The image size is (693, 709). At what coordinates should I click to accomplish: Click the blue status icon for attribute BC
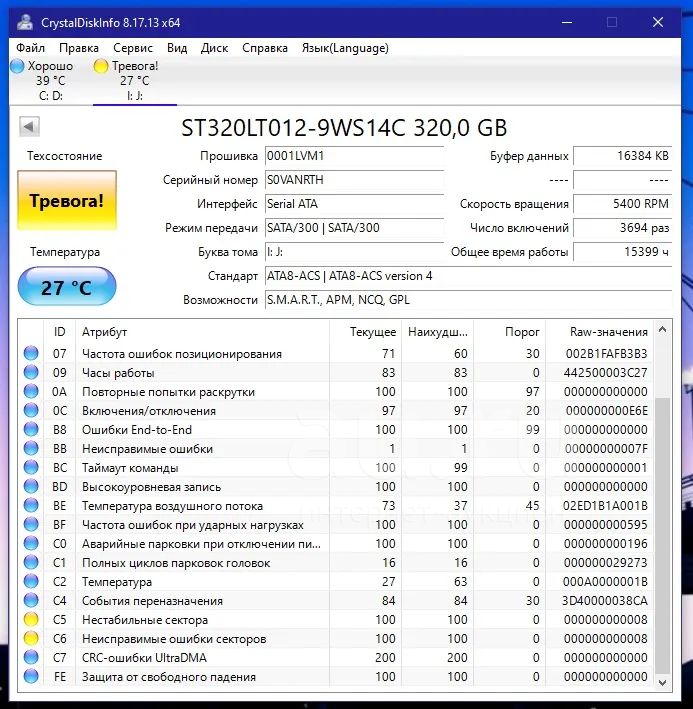click(31, 467)
